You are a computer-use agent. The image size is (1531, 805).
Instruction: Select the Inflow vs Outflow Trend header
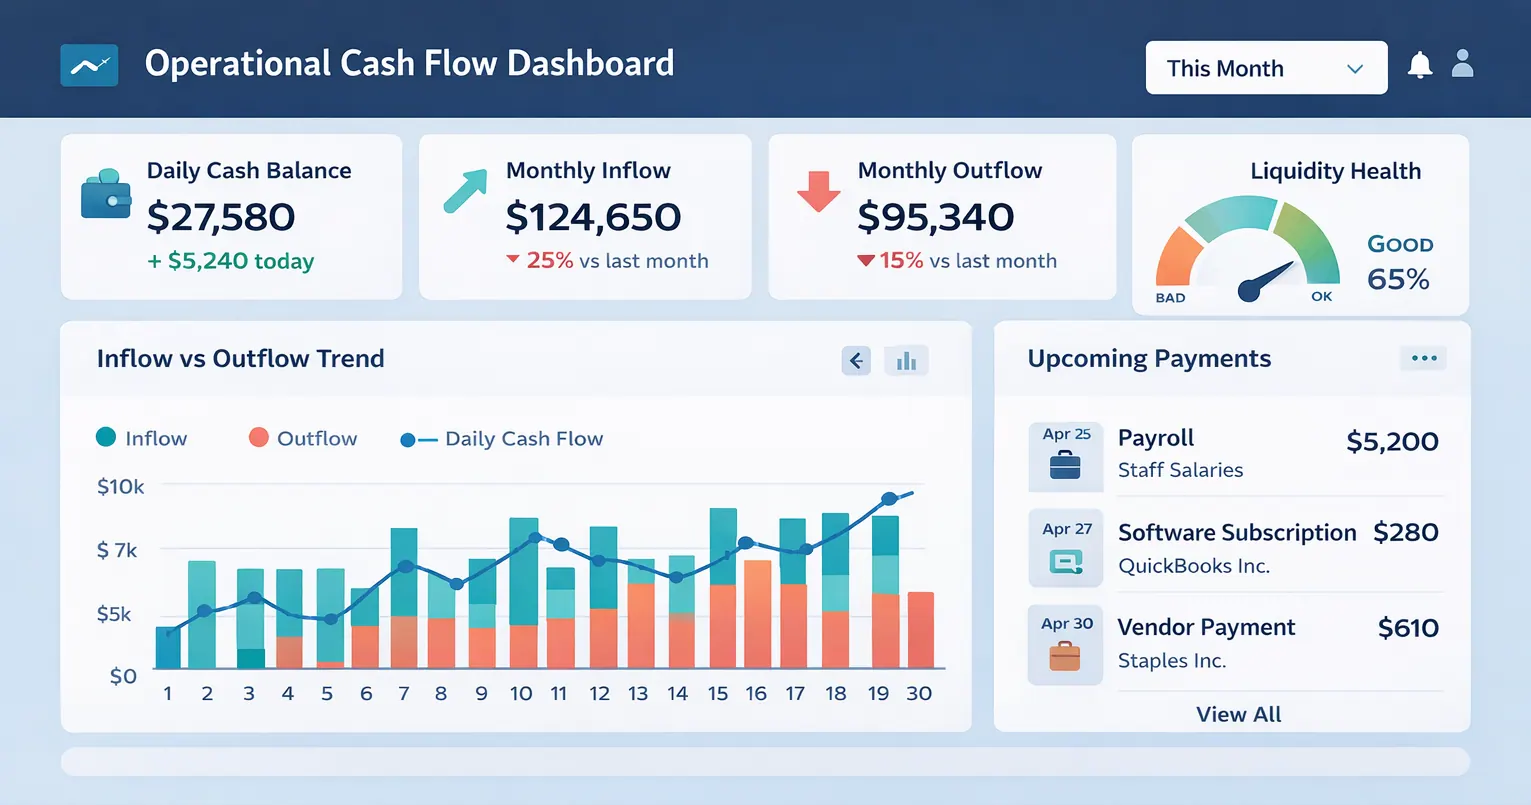(240, 358)
